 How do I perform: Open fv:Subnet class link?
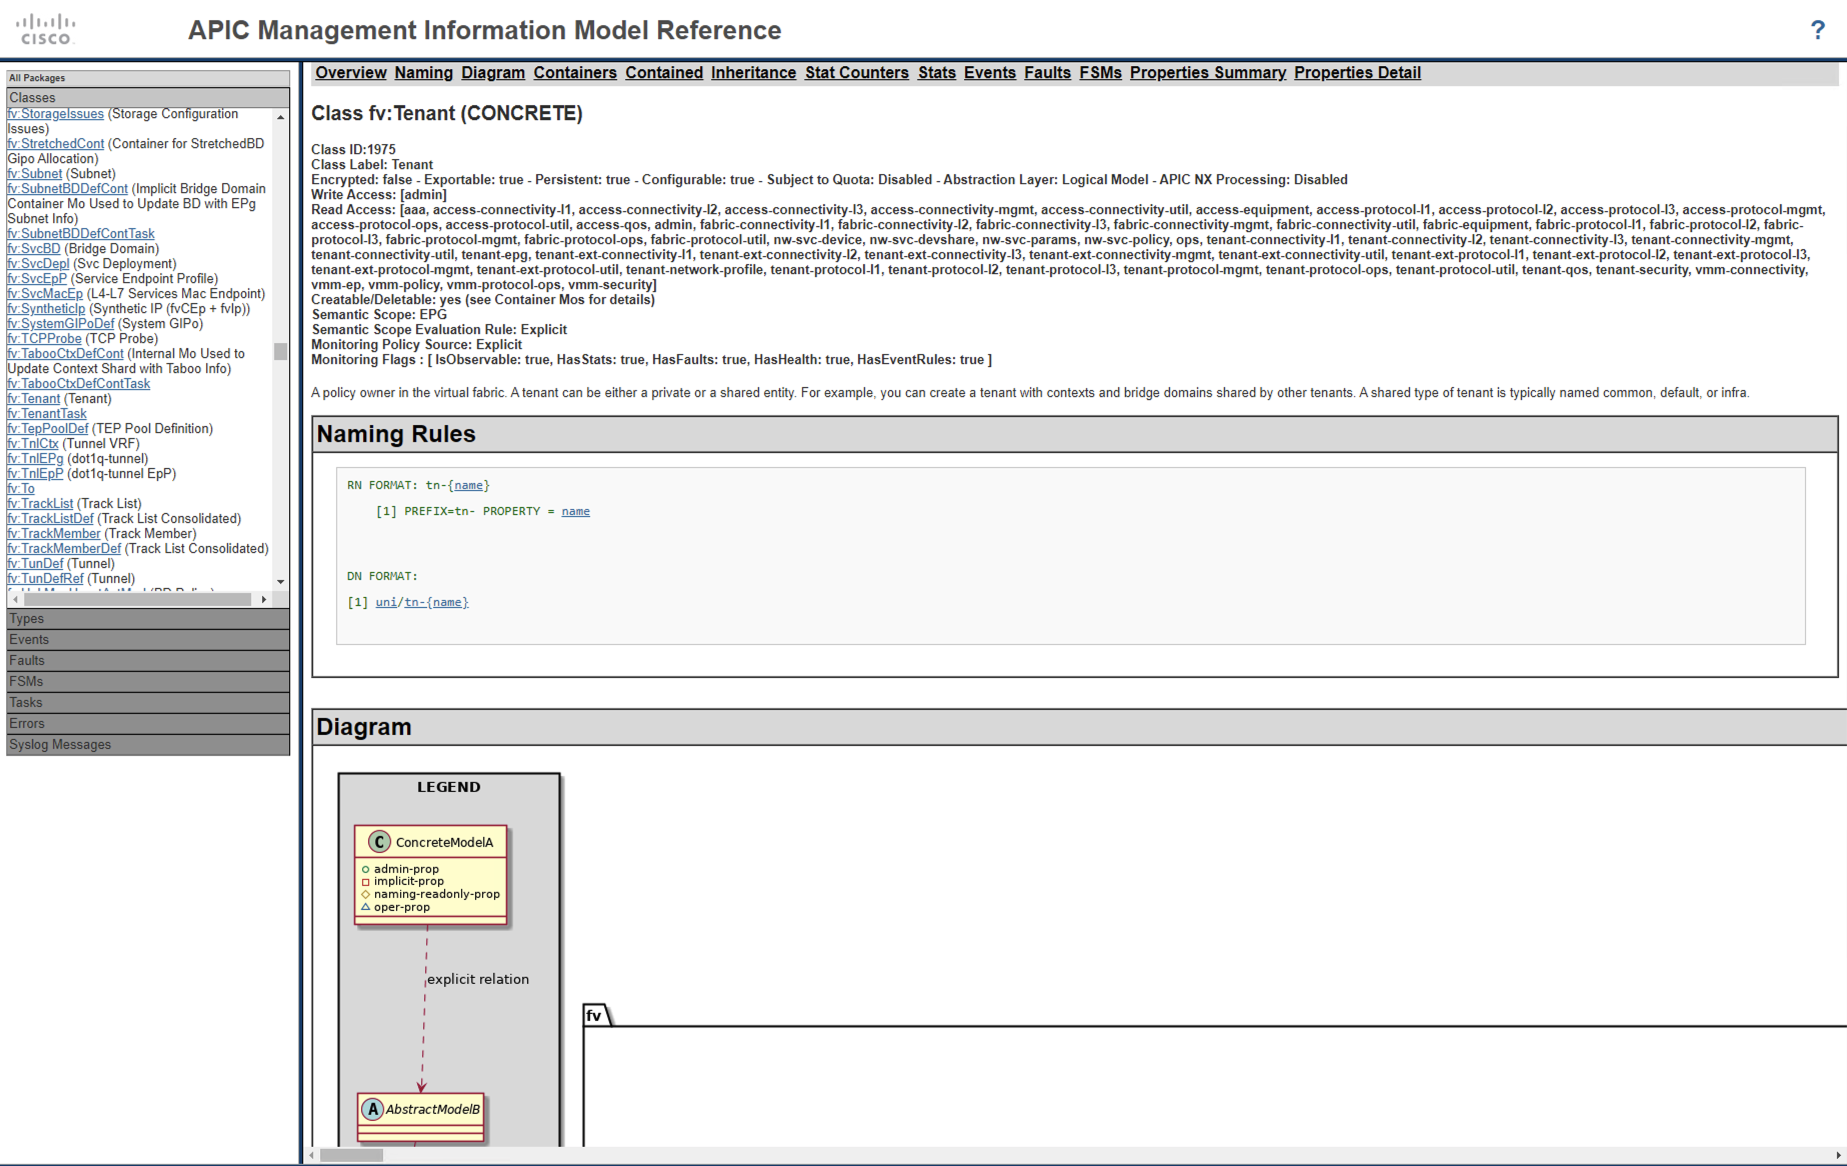35,174
